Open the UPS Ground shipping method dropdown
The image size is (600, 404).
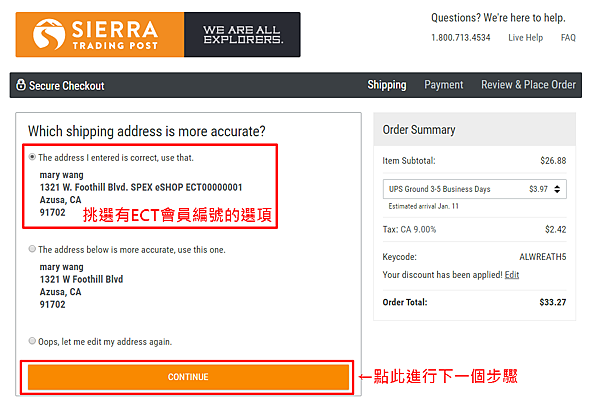474,189
